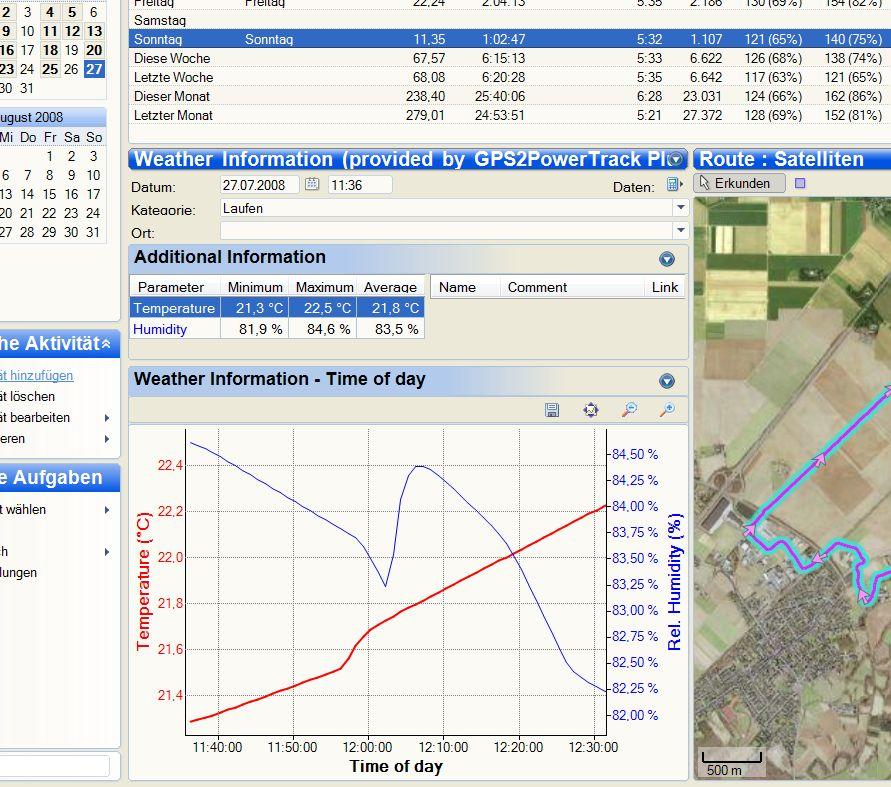Select day 27 in the top calendar

(94, 69)
